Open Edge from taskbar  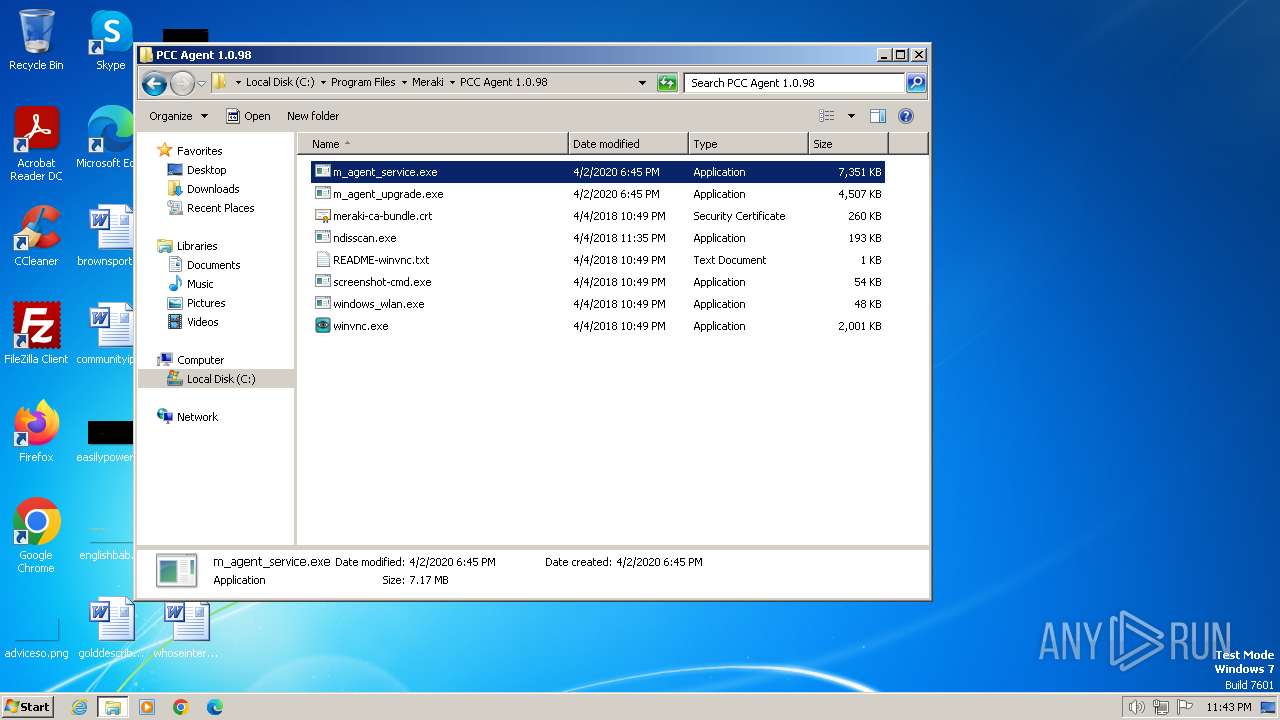click(x=214, y=707)
